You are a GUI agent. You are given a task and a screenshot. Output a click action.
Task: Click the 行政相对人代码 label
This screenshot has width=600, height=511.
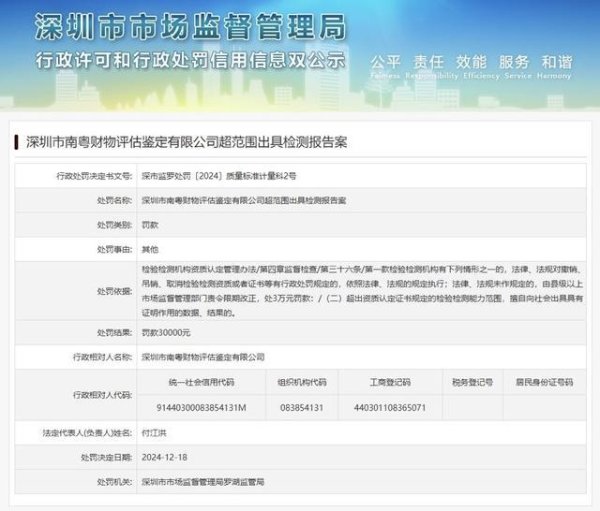point(102,395)
